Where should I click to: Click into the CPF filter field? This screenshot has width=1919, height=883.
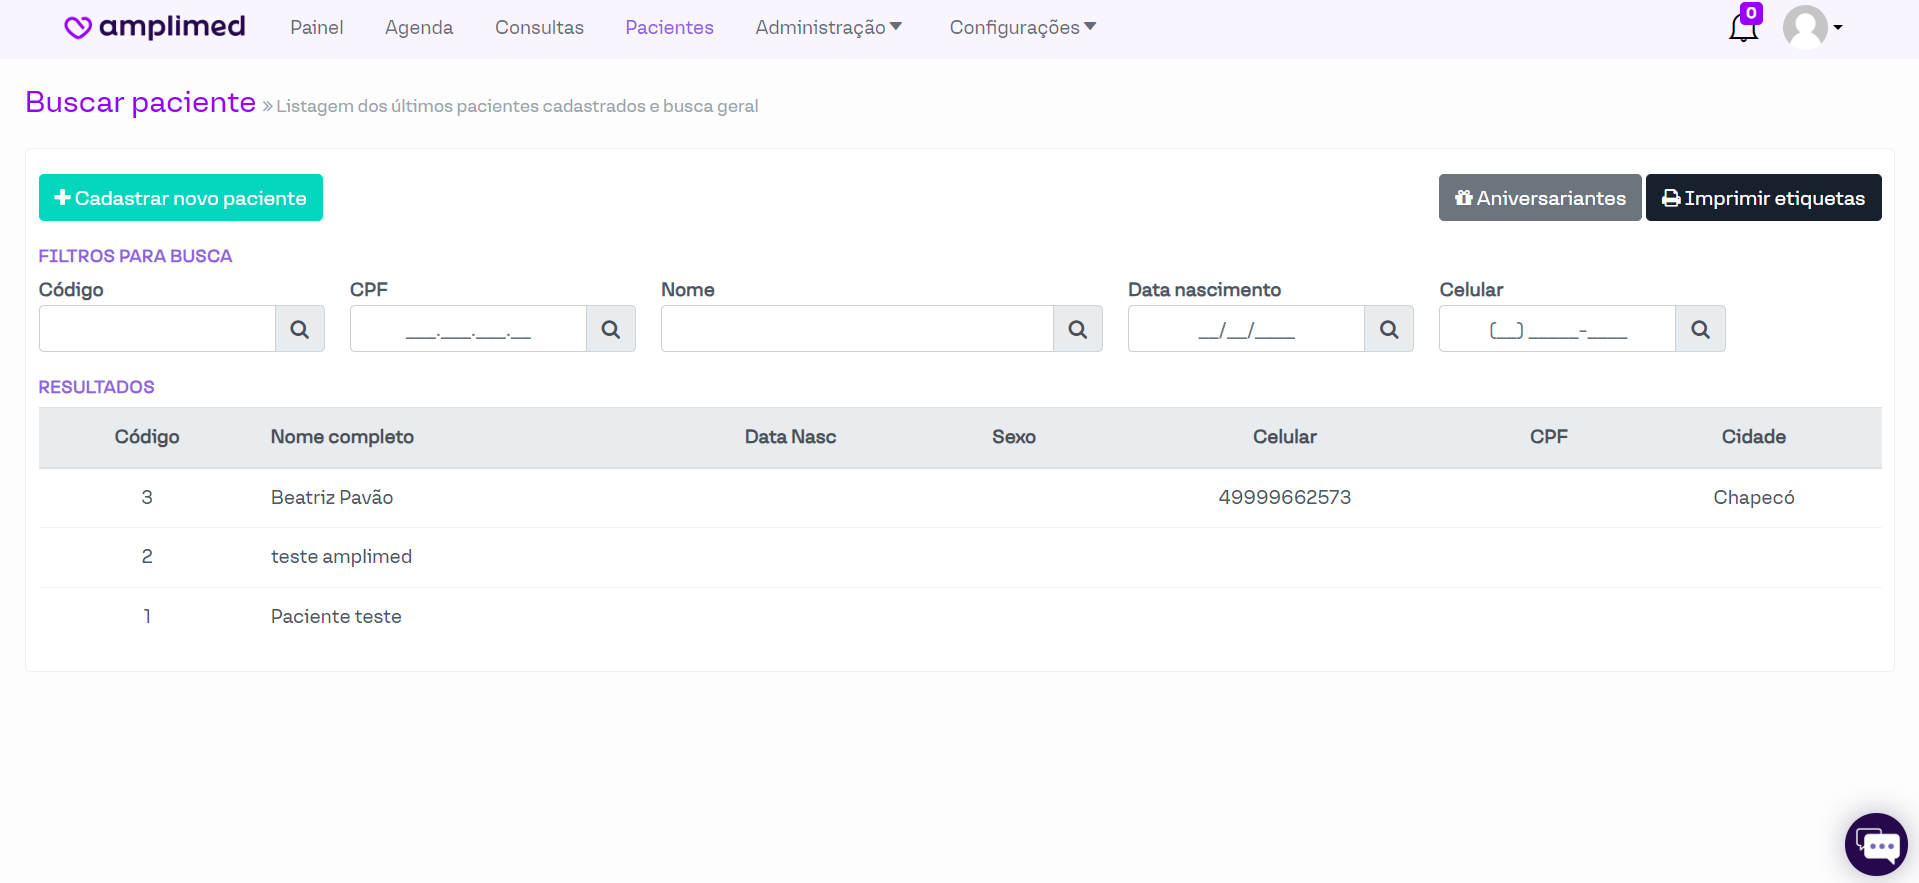pos(468,329)
